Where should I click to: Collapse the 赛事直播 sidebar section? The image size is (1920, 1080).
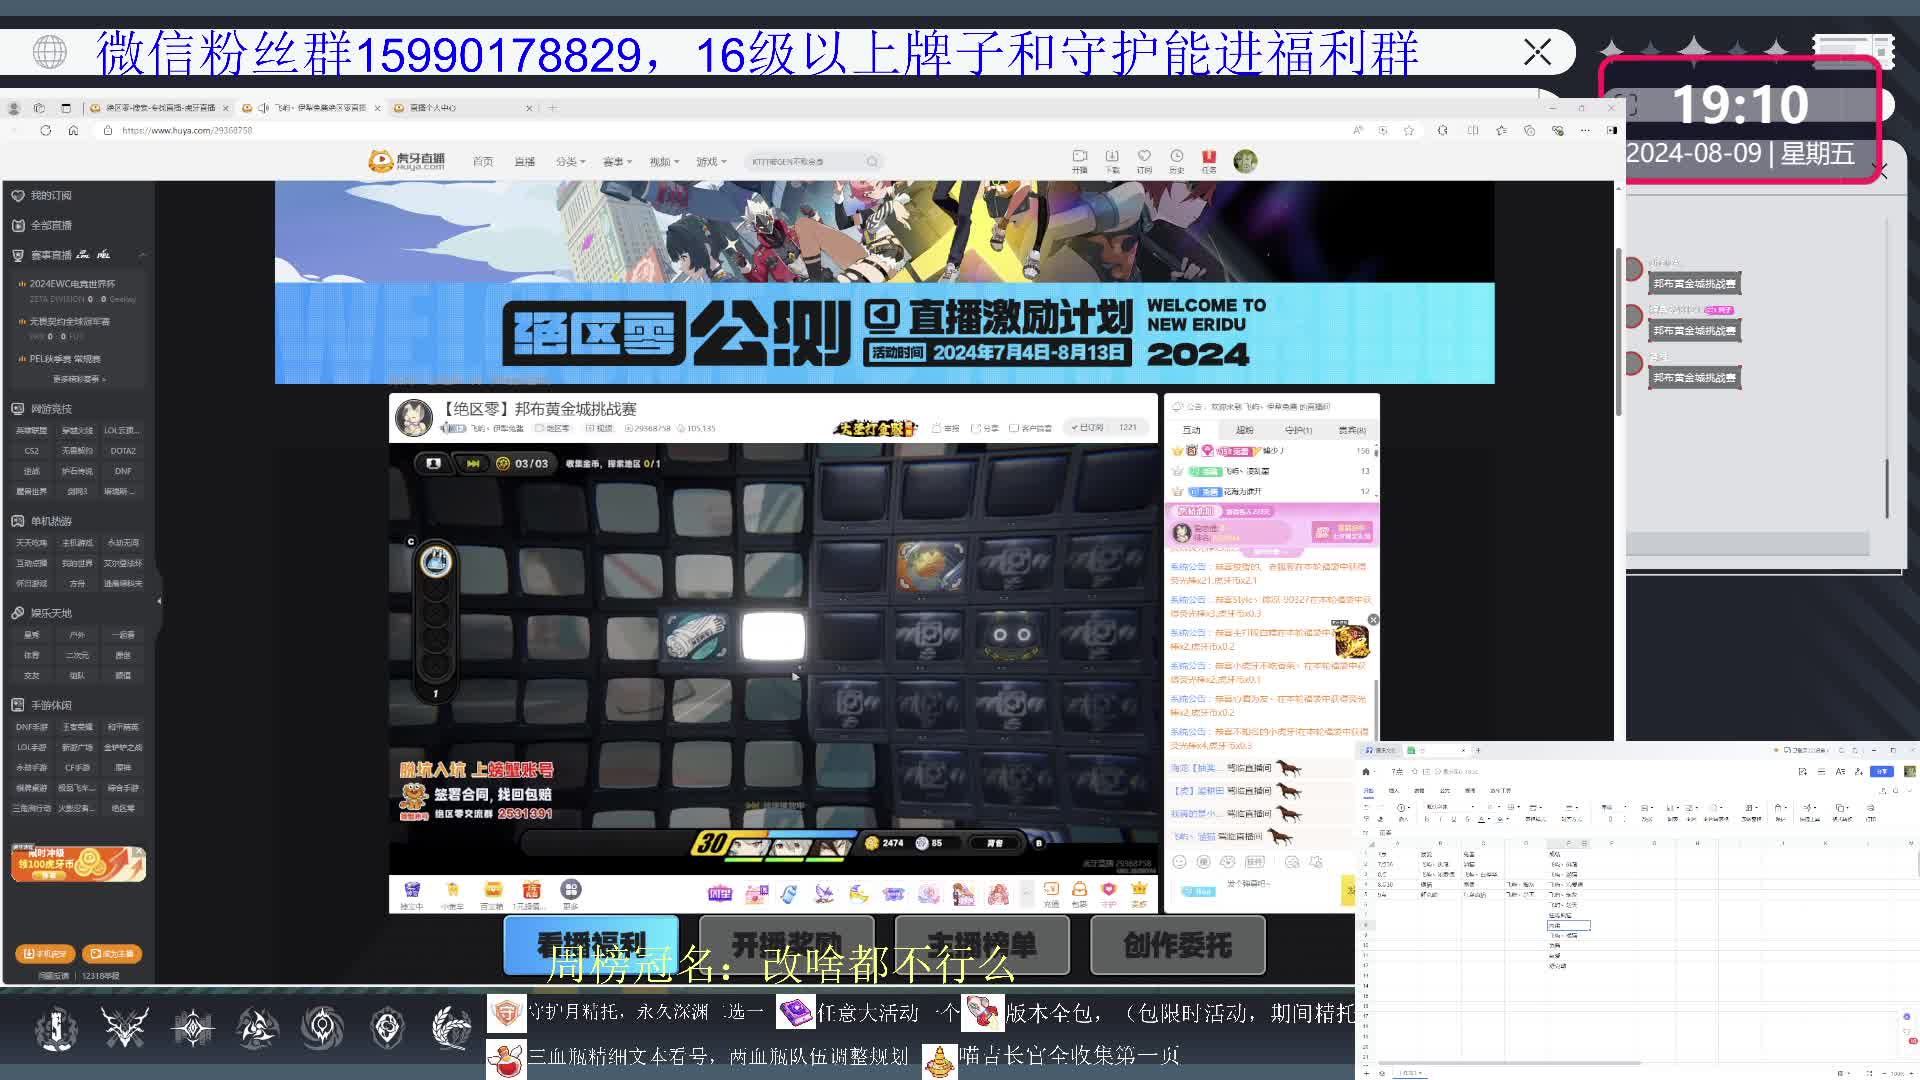coord(143,255)
